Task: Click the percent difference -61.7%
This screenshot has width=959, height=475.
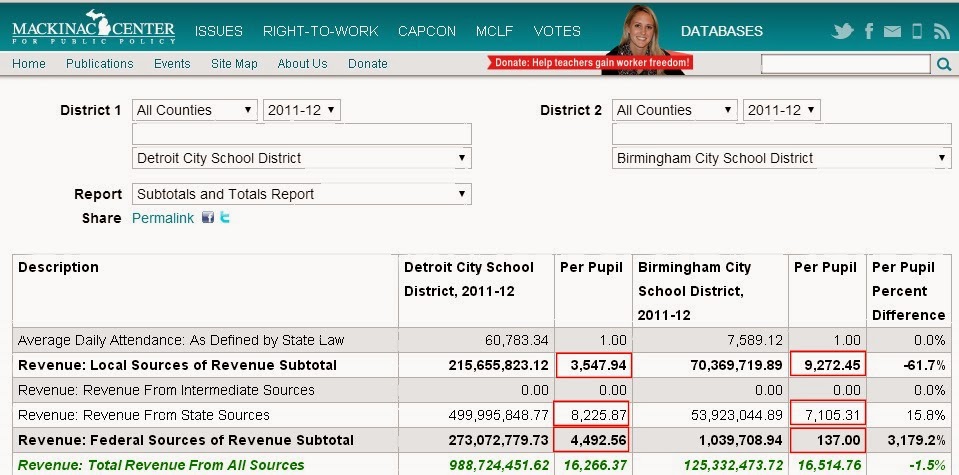Action: [924, 366]
